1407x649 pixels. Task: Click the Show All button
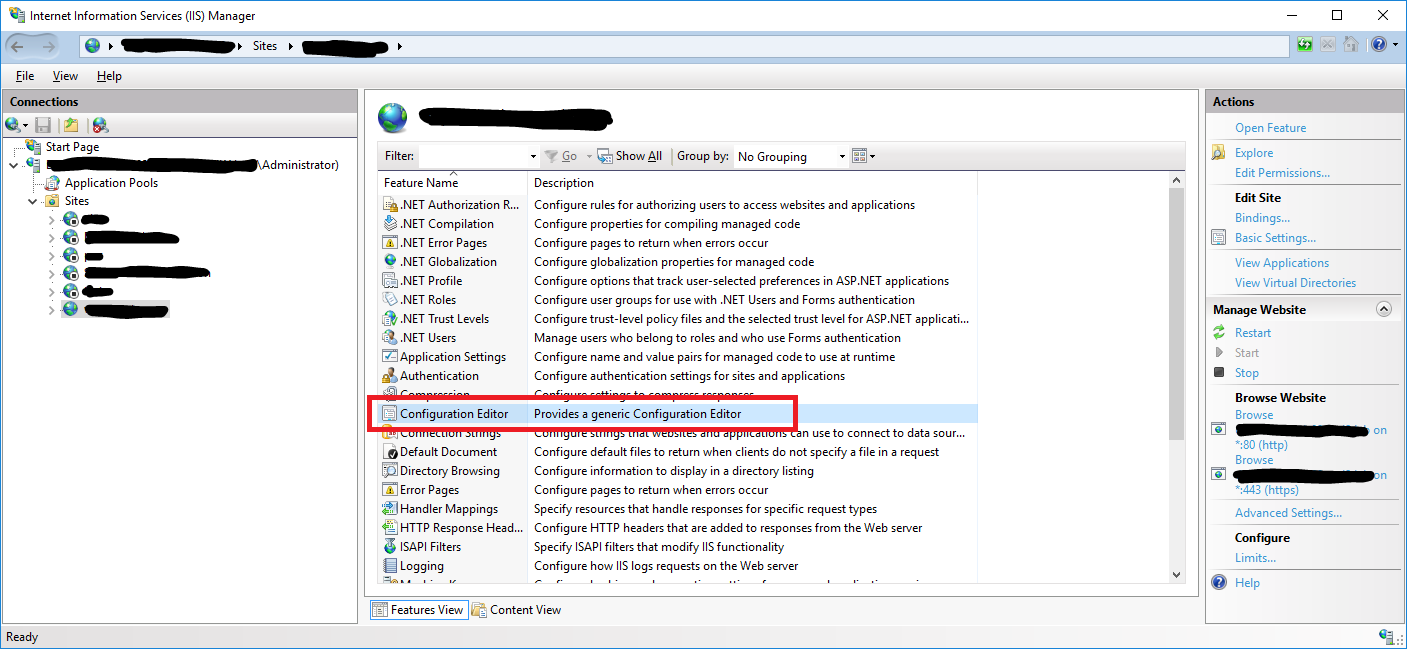click(630, 156)
